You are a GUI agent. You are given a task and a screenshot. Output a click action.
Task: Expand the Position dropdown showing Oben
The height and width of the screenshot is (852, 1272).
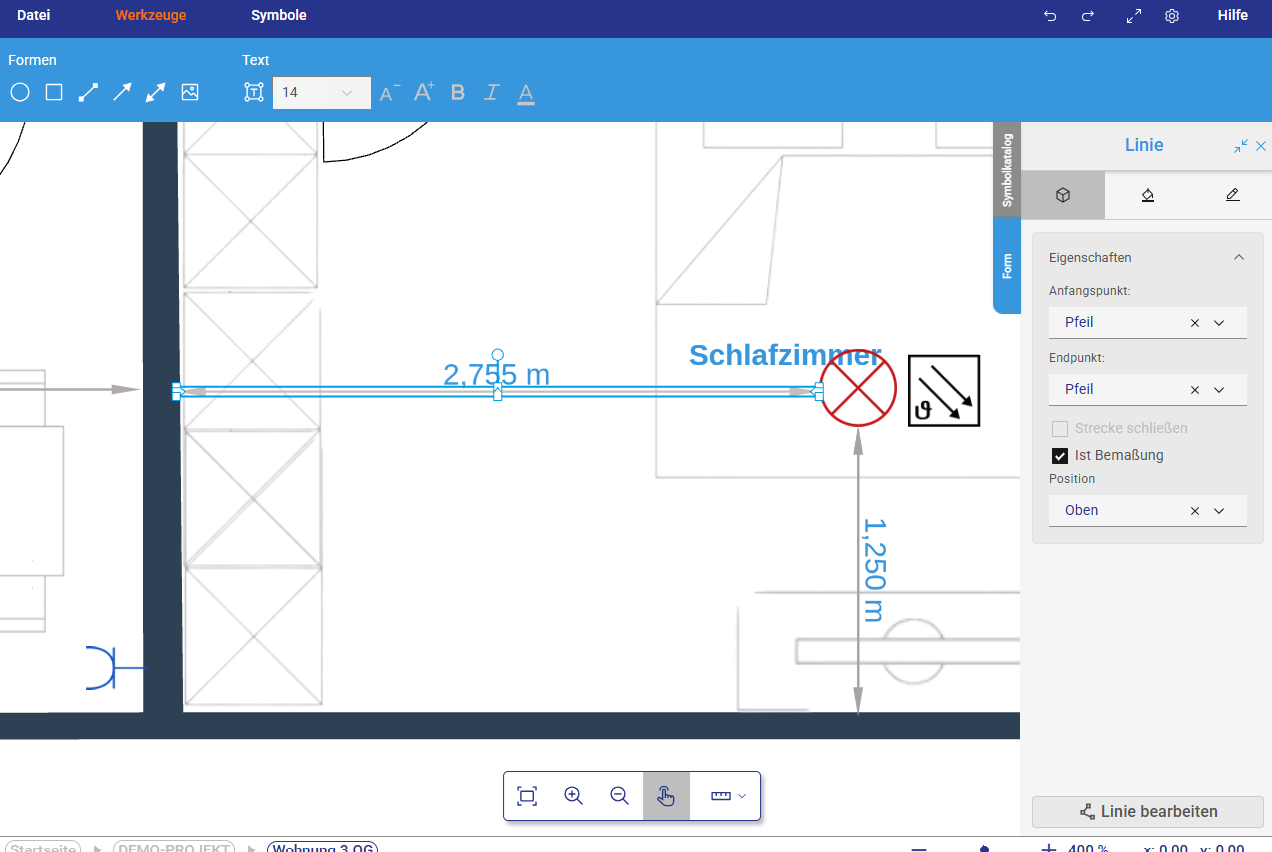[1219, 511]
